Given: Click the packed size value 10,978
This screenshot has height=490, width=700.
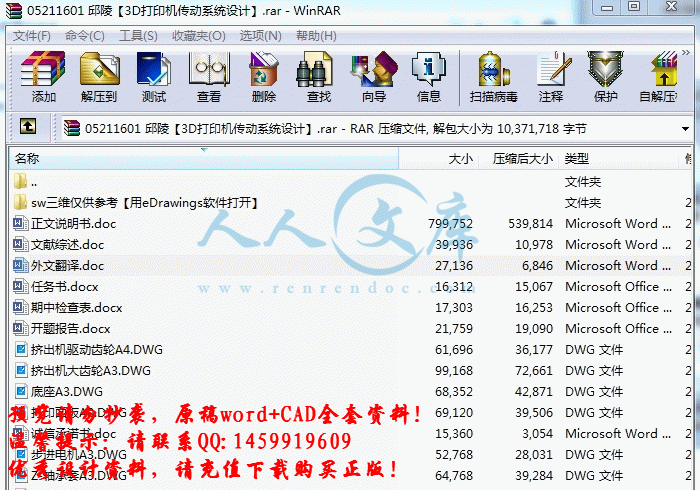Looking at the screenshot, I should 534,245.
